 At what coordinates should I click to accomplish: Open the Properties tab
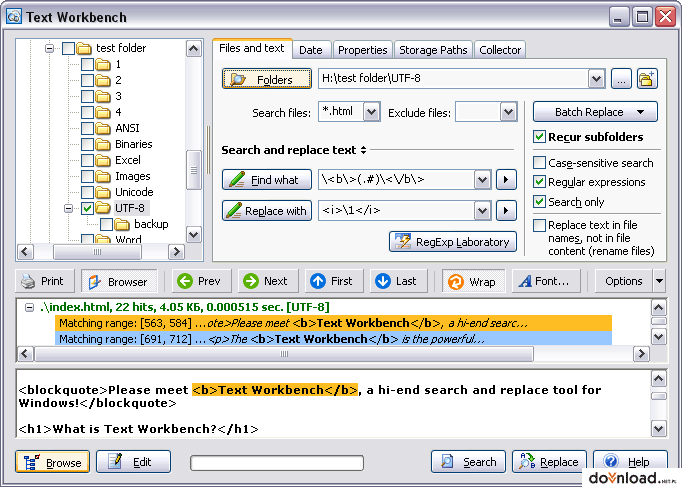(362, 50)
